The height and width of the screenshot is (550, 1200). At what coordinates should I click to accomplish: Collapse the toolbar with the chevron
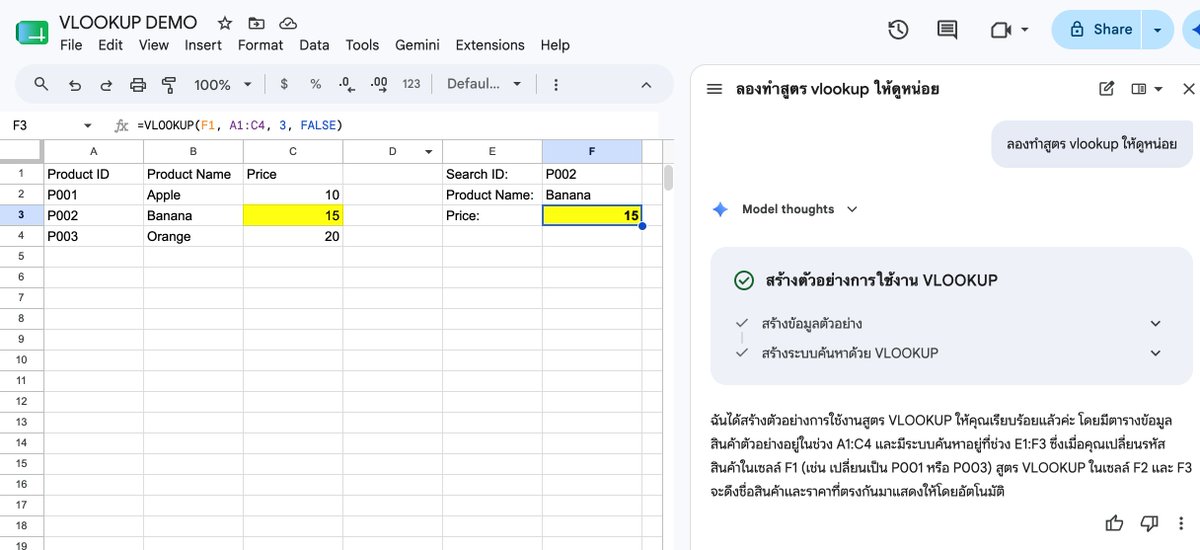(645, 85)
